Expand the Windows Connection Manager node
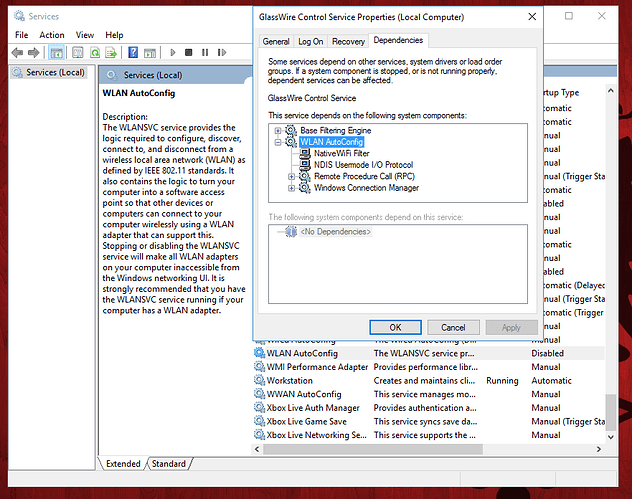The height and width of the screenshot is (499, 632). click(x=292, y=187)
